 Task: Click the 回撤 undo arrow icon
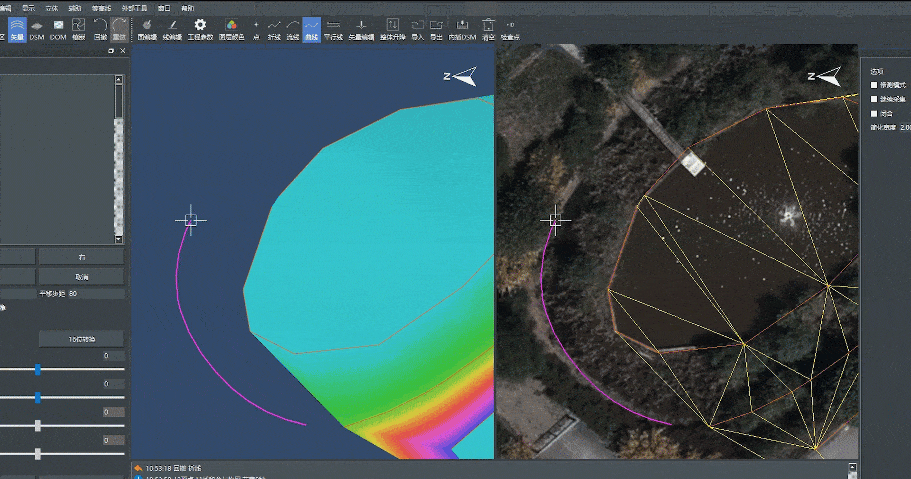coord(99,27)
